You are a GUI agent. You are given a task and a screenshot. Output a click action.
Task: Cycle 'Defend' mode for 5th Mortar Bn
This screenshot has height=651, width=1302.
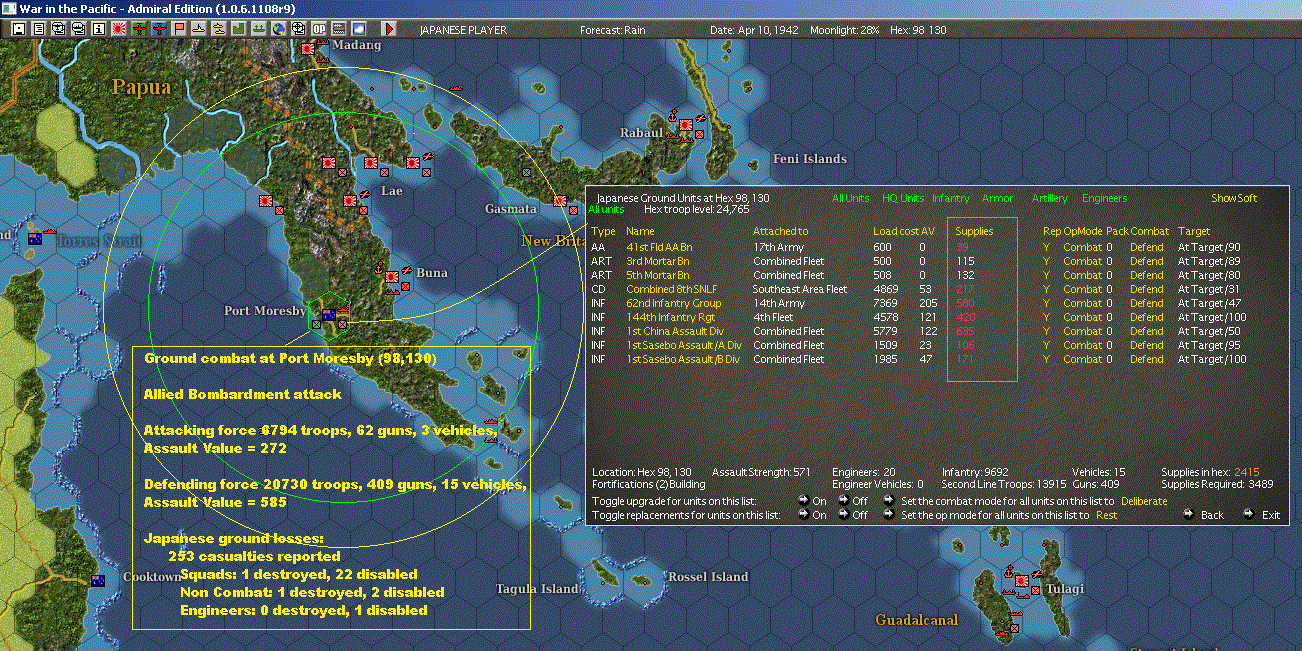(1147, 275)
